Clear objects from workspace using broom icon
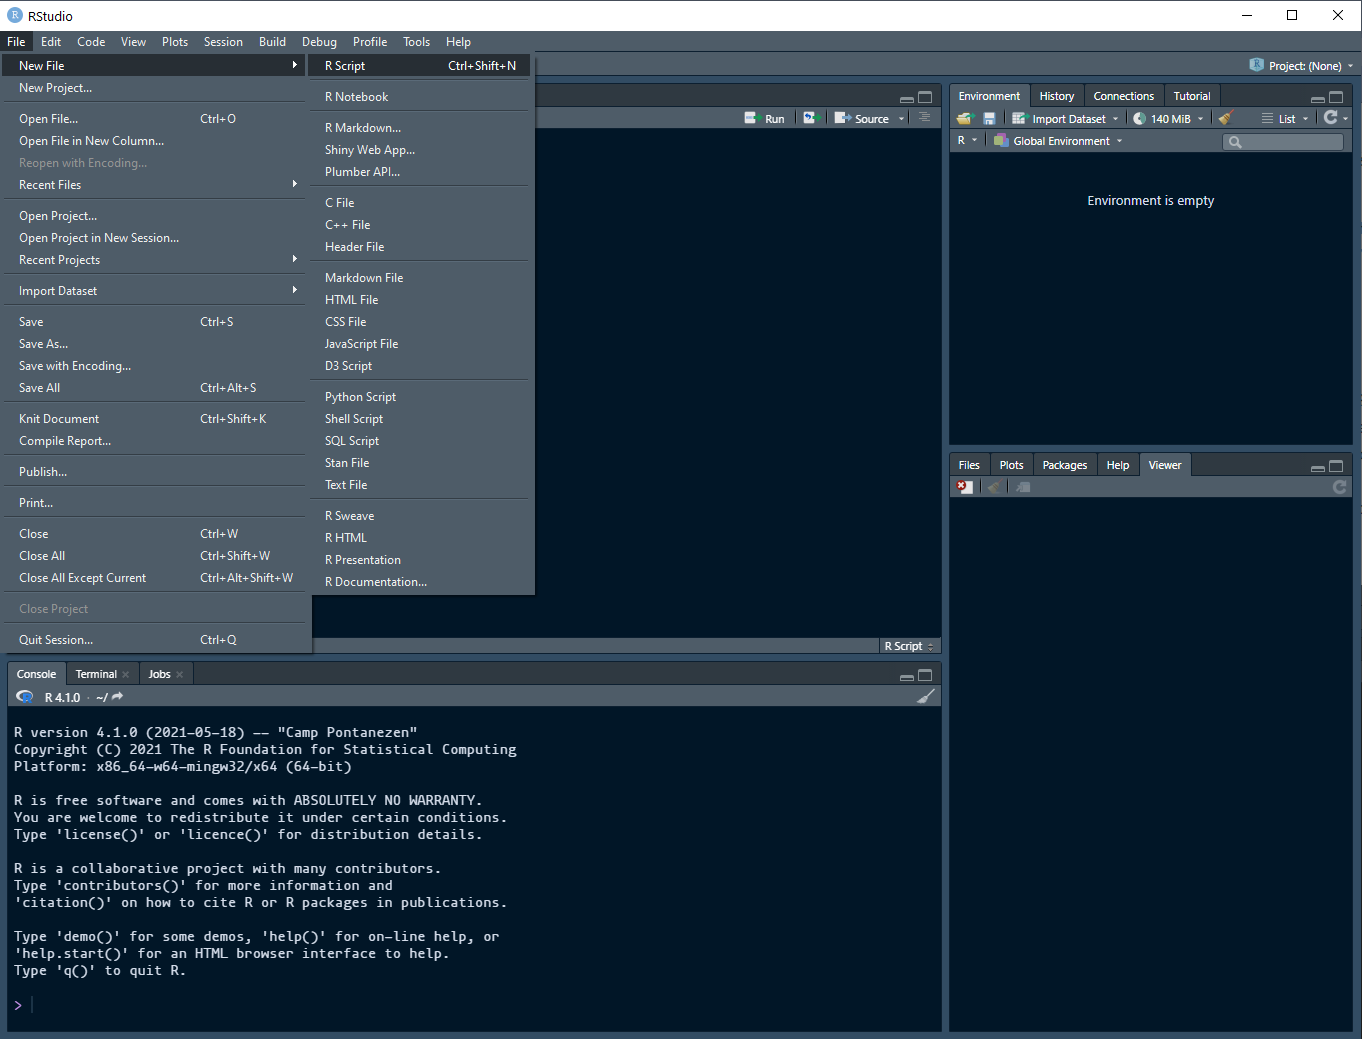The height and width of the screenshot is (1039, 1362). [x=1224, y=118]
